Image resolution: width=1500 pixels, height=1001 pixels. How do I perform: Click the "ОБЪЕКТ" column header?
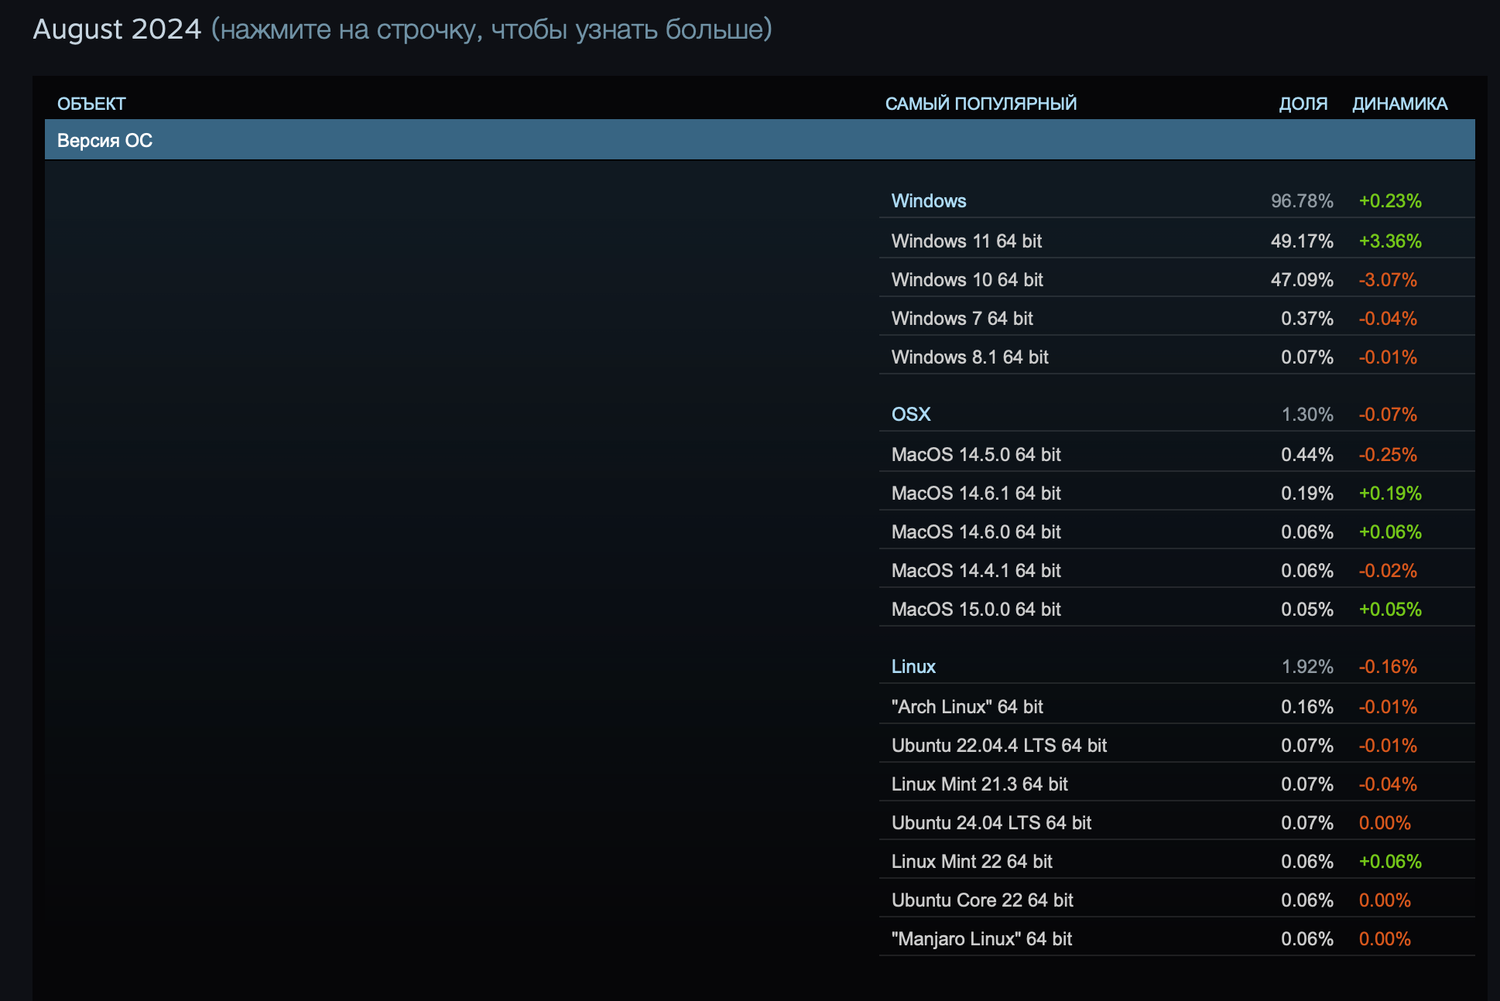(91, 104)
